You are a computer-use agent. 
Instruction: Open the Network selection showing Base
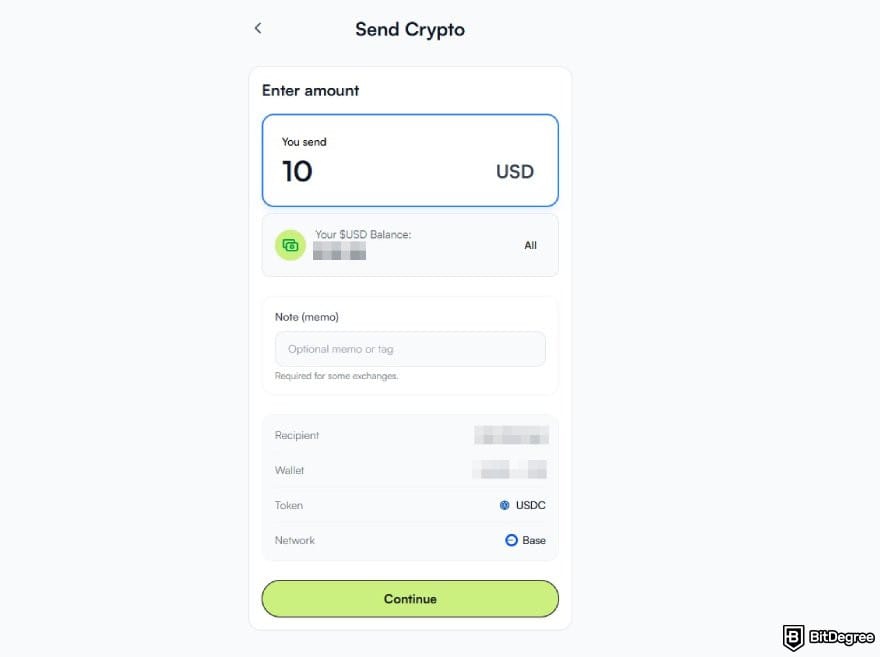click(x=525, y=540)
